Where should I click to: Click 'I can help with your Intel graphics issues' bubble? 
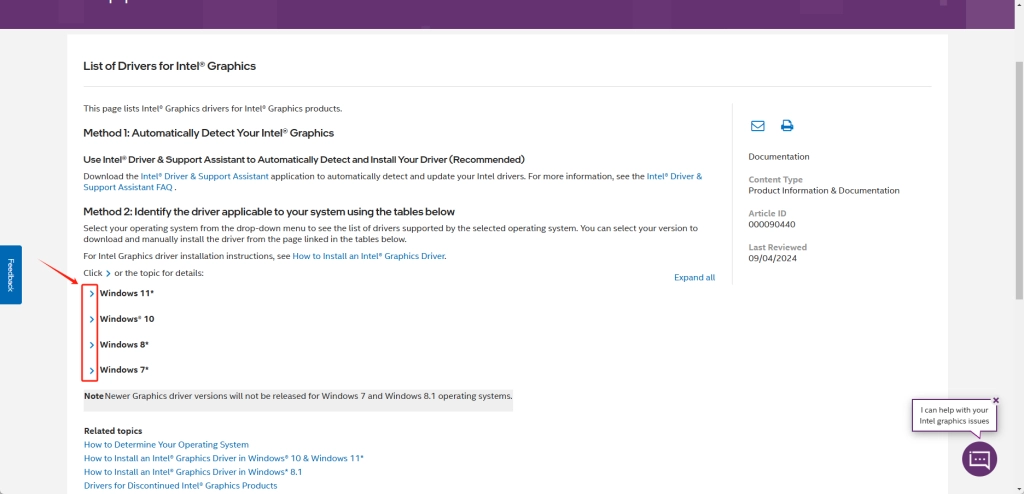click(954, 416)
